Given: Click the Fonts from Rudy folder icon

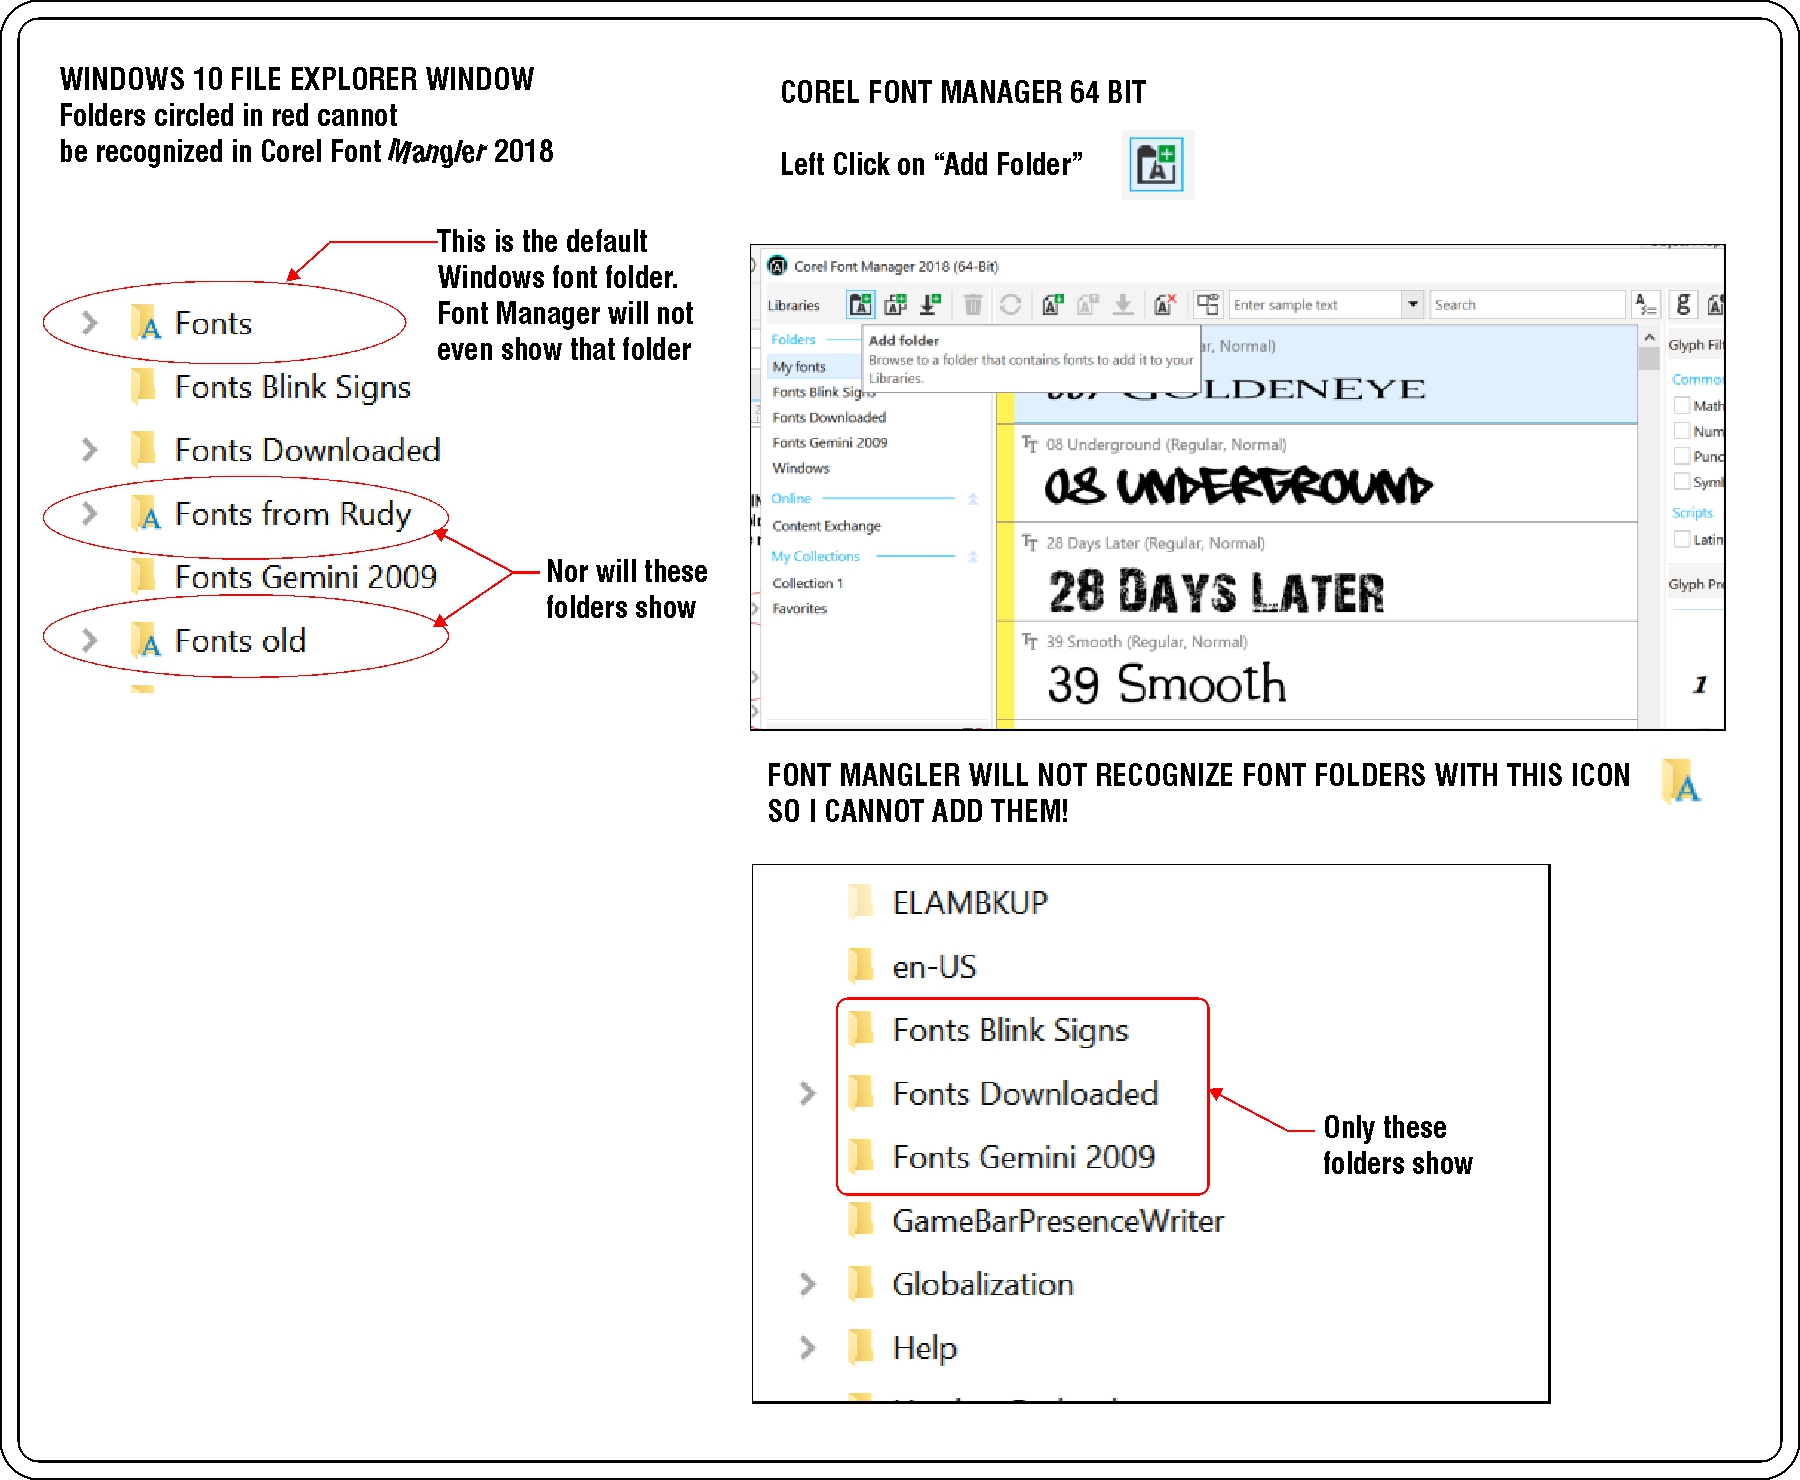Looking at the screenshot, I should (146, 513).
